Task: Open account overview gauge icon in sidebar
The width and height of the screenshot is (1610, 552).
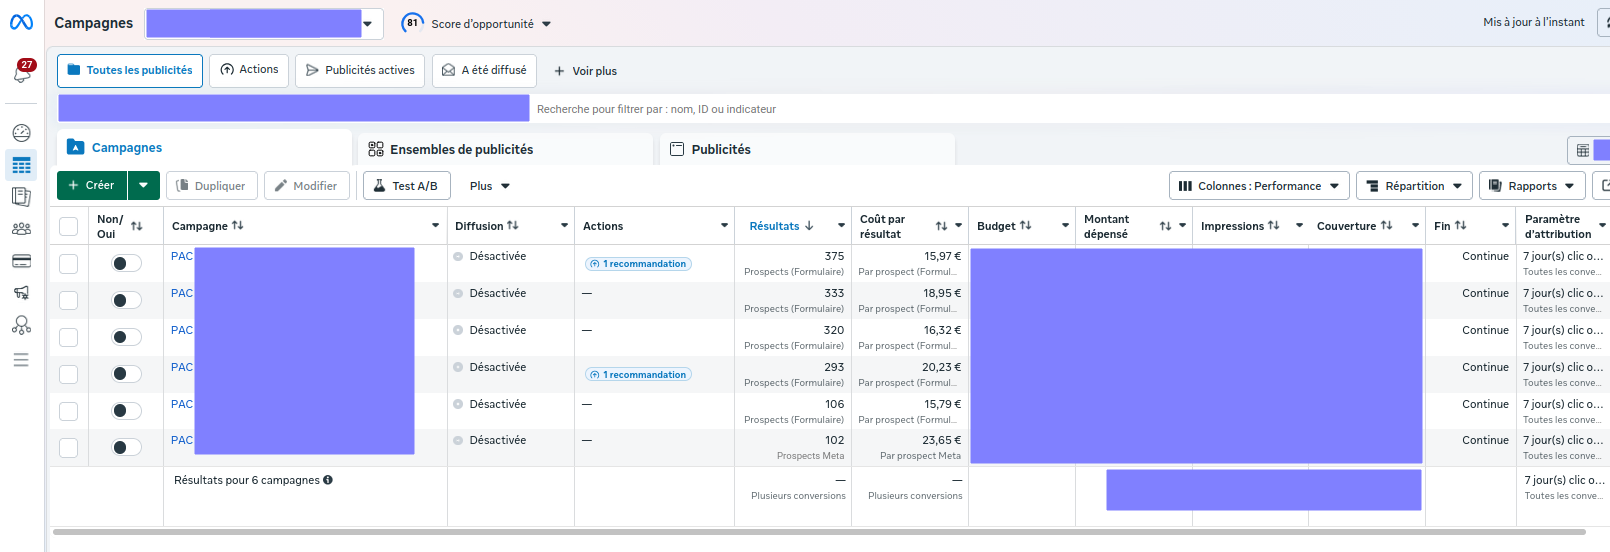Action: (21, 133)
